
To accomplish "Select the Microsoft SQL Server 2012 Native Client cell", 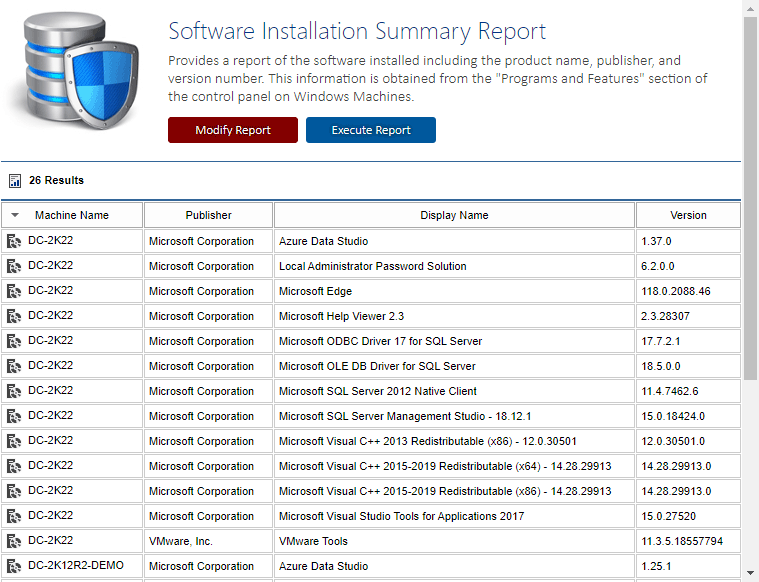I will (x=454, y=391).
